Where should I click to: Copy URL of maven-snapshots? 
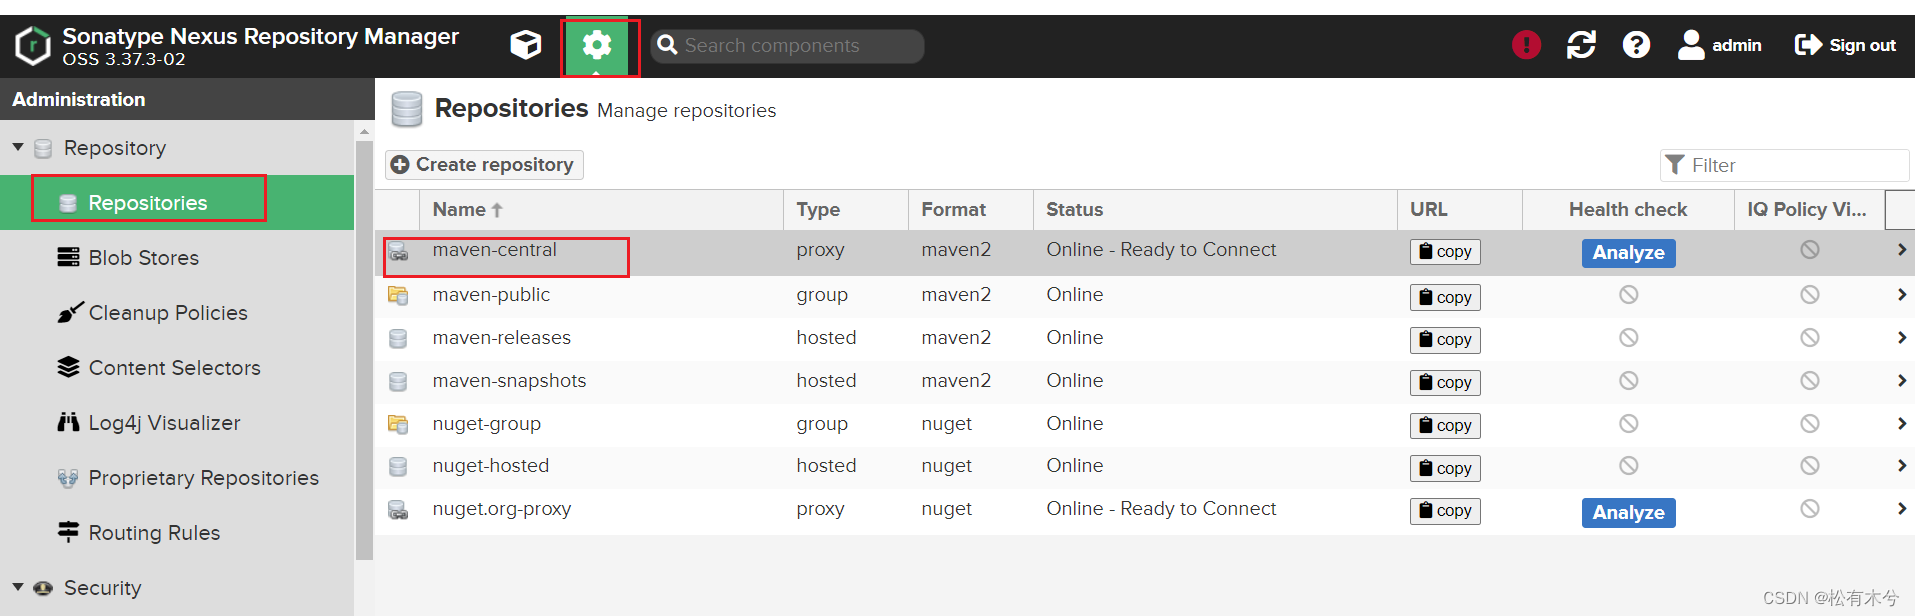tap(1445, 383)
